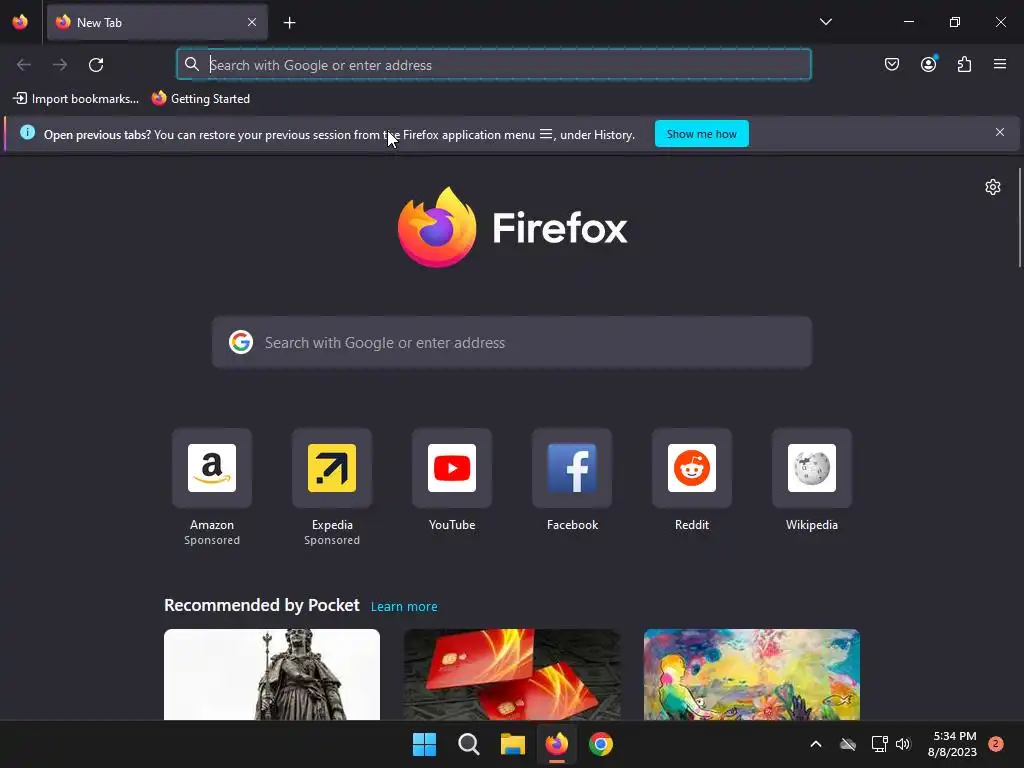Expand the list all tabs chevron
The width and height of the screenshot is (1024, 768).
tap(825, 22)
